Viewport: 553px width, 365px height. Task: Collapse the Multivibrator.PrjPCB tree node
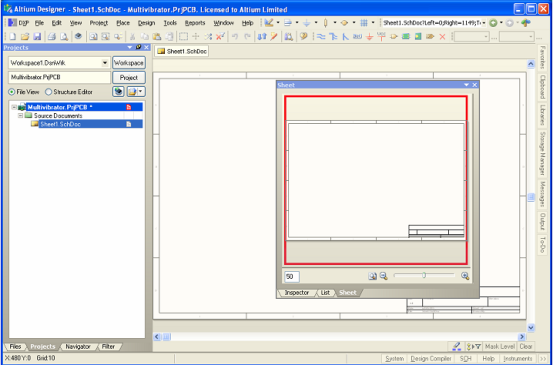pos(14,107)
